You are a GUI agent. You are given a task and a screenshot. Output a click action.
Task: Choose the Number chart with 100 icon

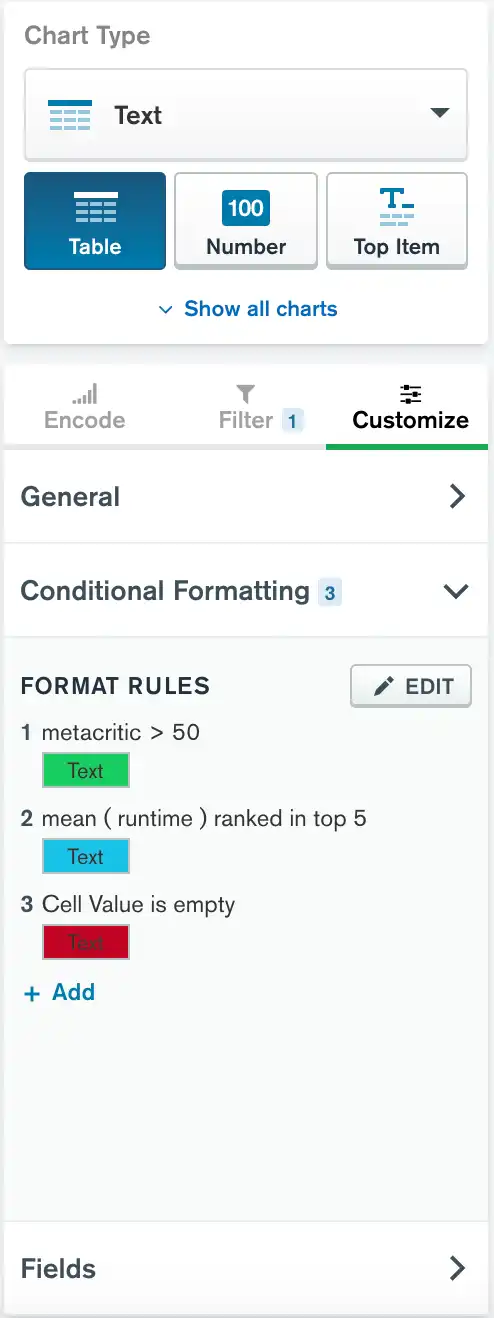point(246,207)
